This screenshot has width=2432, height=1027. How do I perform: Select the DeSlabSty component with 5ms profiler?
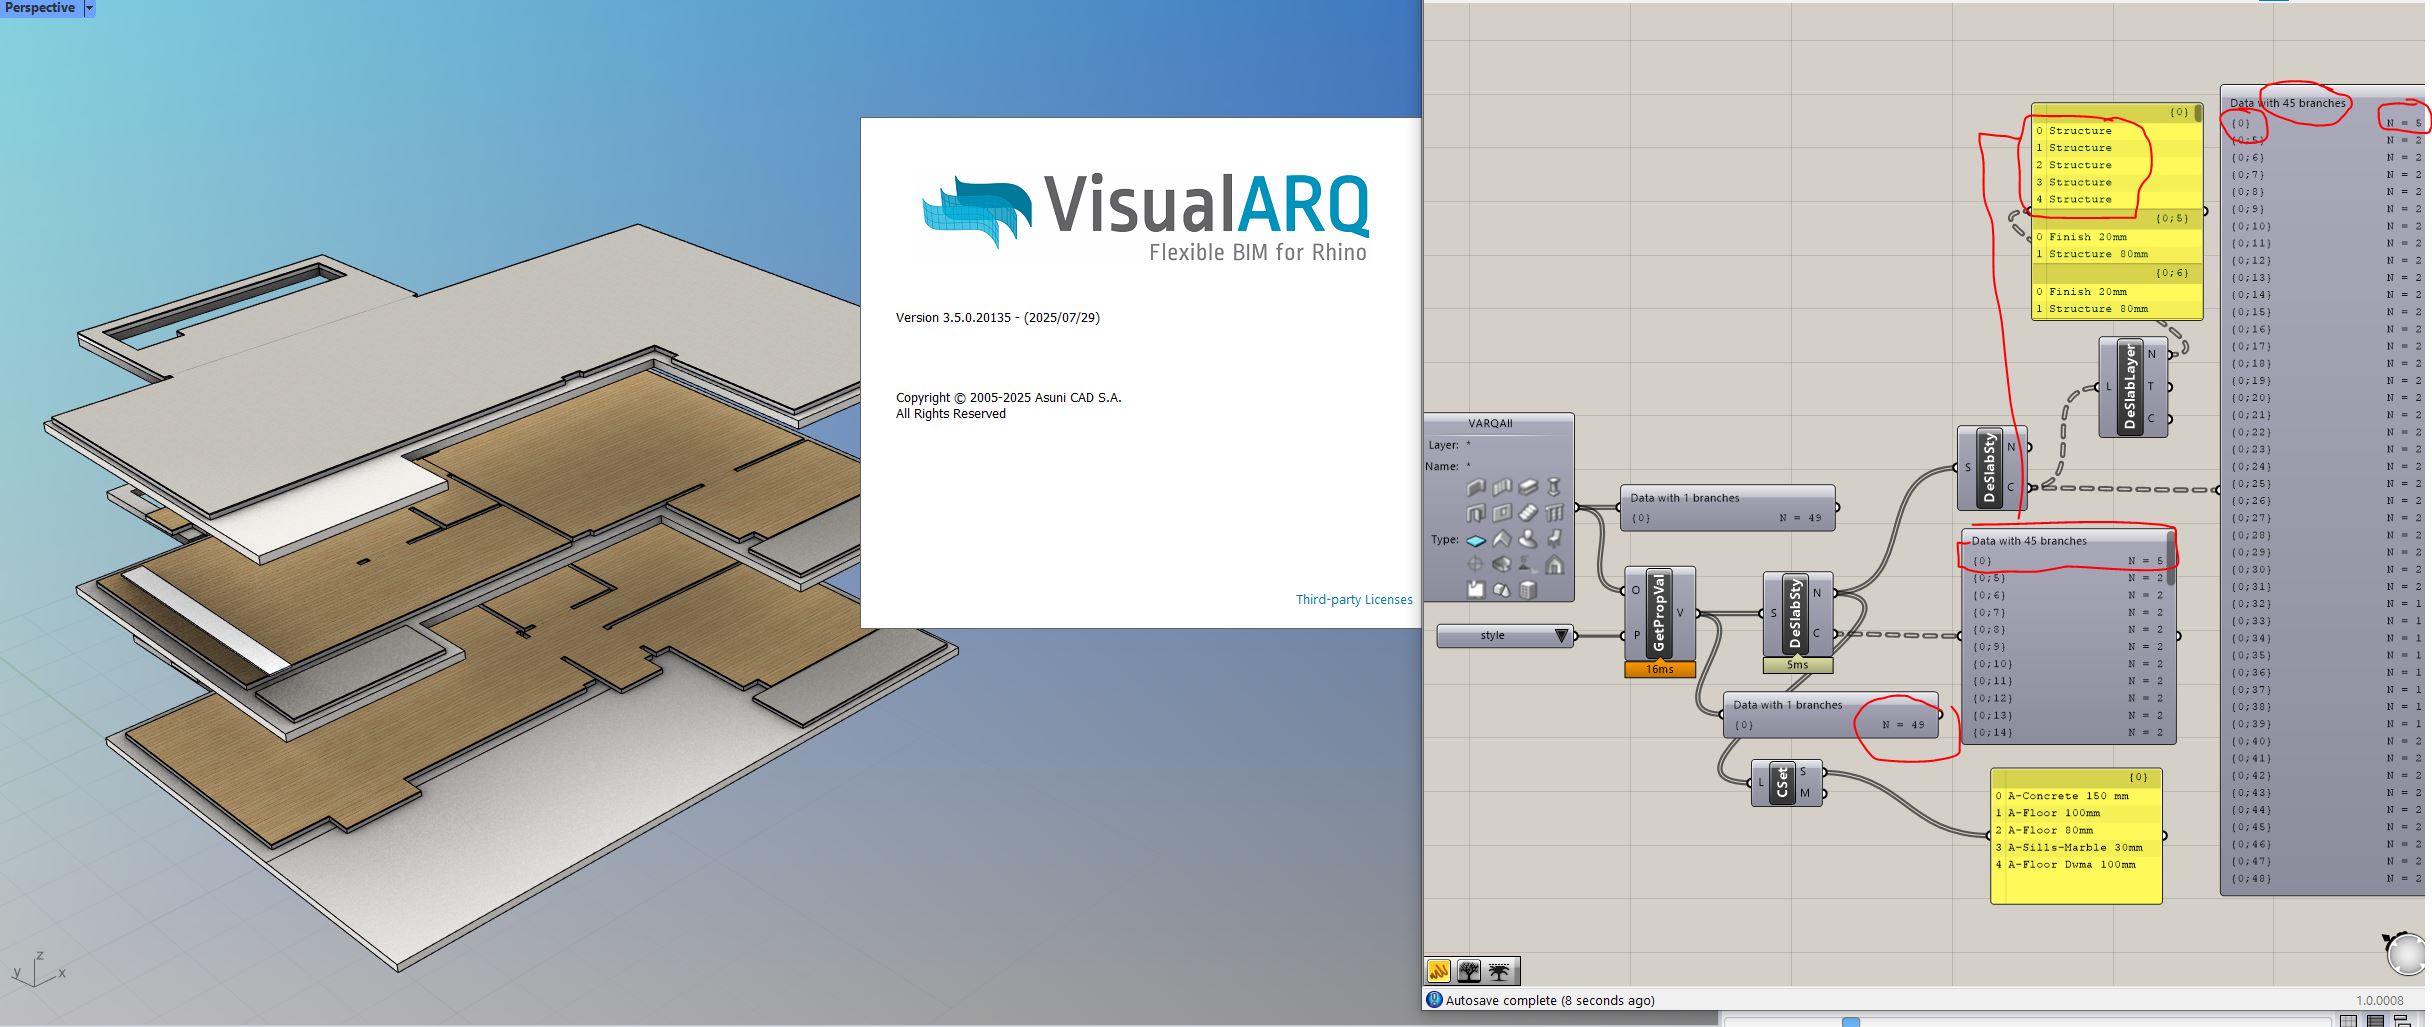pos(1796,614)
